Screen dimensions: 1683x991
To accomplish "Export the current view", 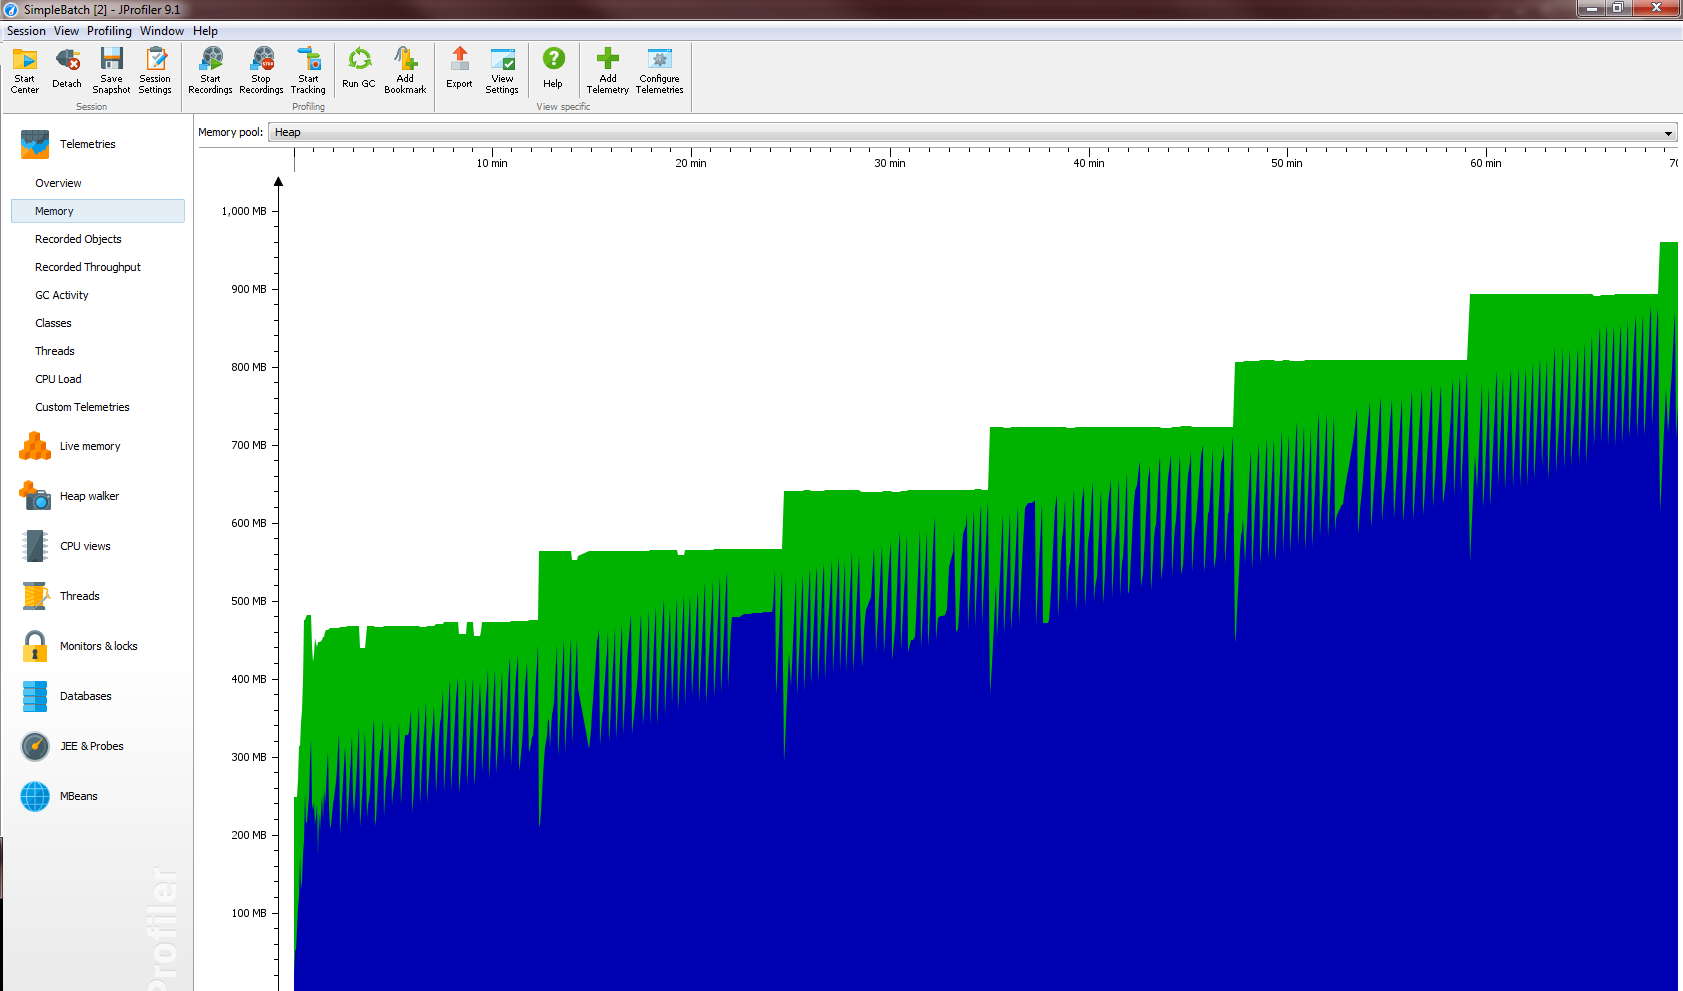I will pyautogui.click(x=459, y=68).
